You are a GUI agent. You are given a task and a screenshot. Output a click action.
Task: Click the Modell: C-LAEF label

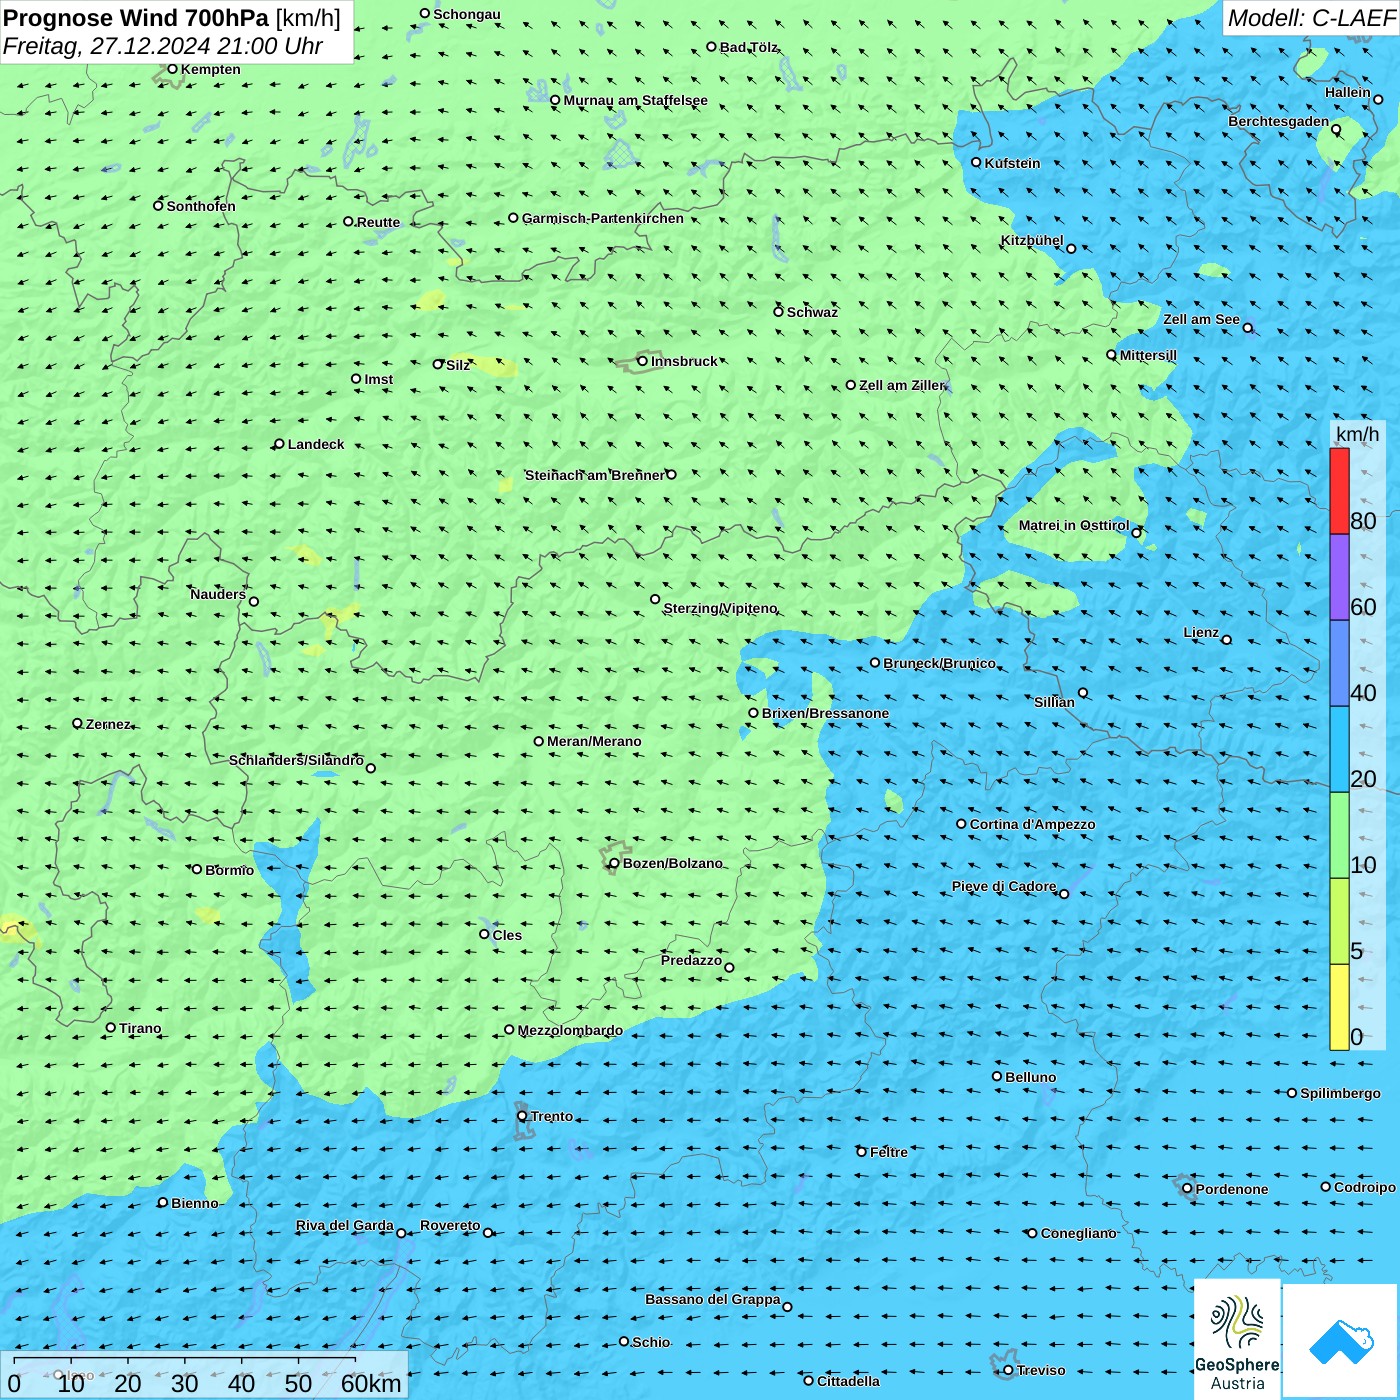coord(1311,18)
